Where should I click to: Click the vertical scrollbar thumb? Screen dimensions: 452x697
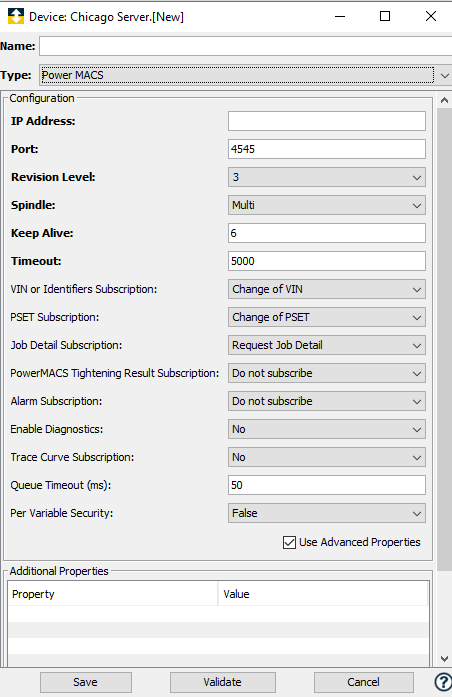pos(444,339)
